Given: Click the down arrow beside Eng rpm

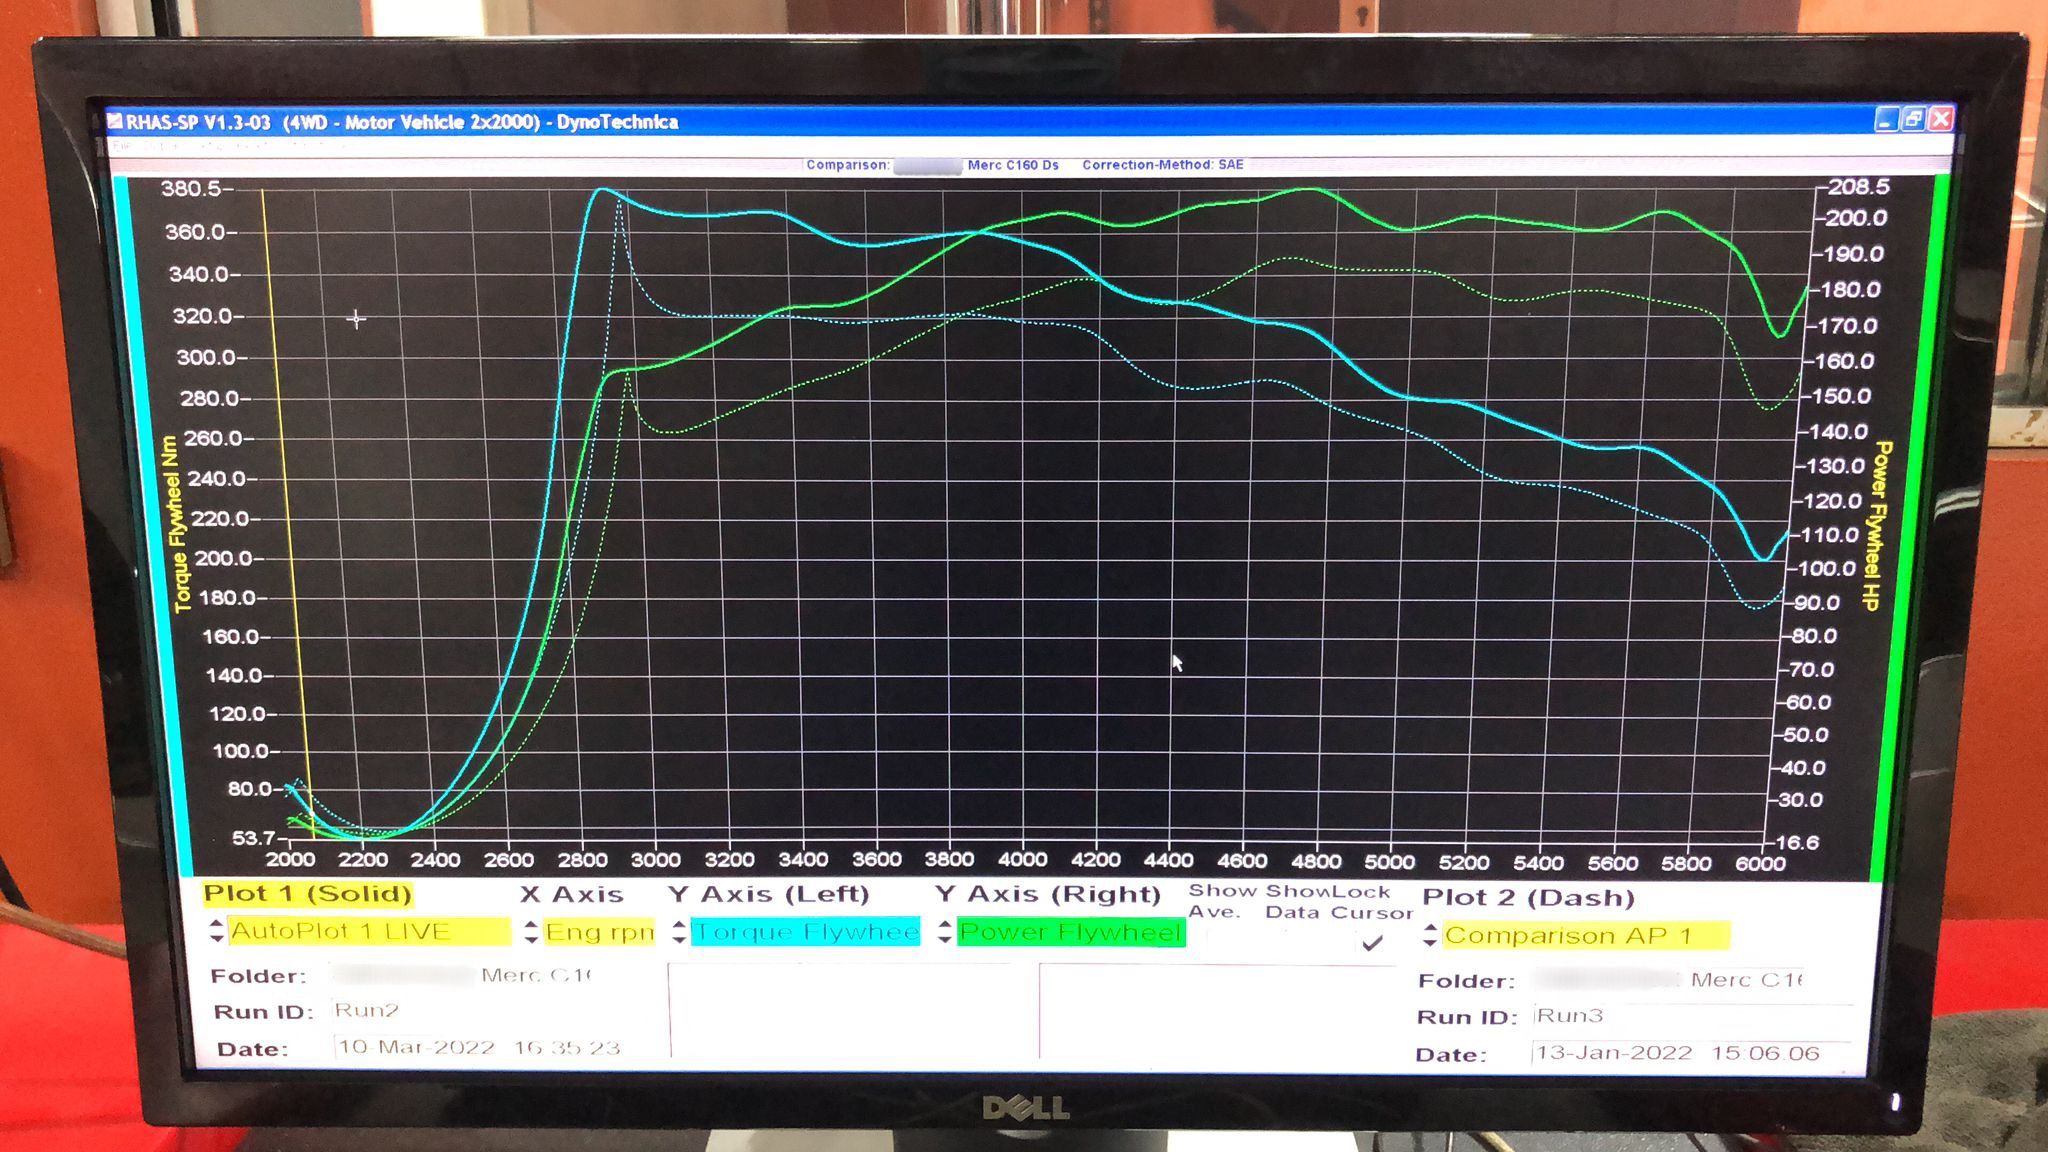Looking at the screenshot, I should click(x=531, y=940).
